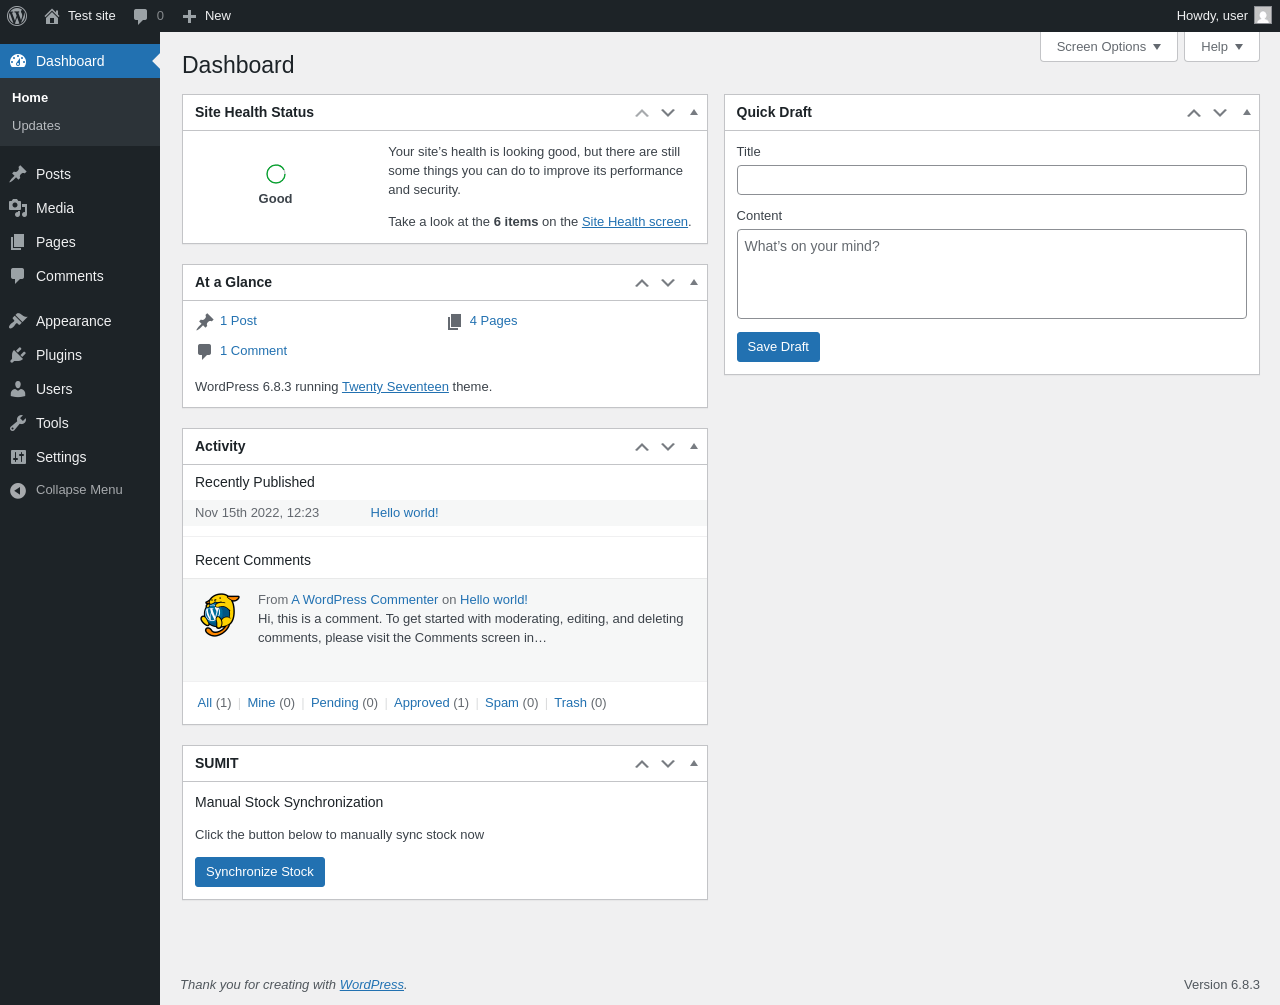The height and width of the screenshot is (1005, 1280).
Task: Toggle the Site Health Status panel
Action: coord(694,112)
